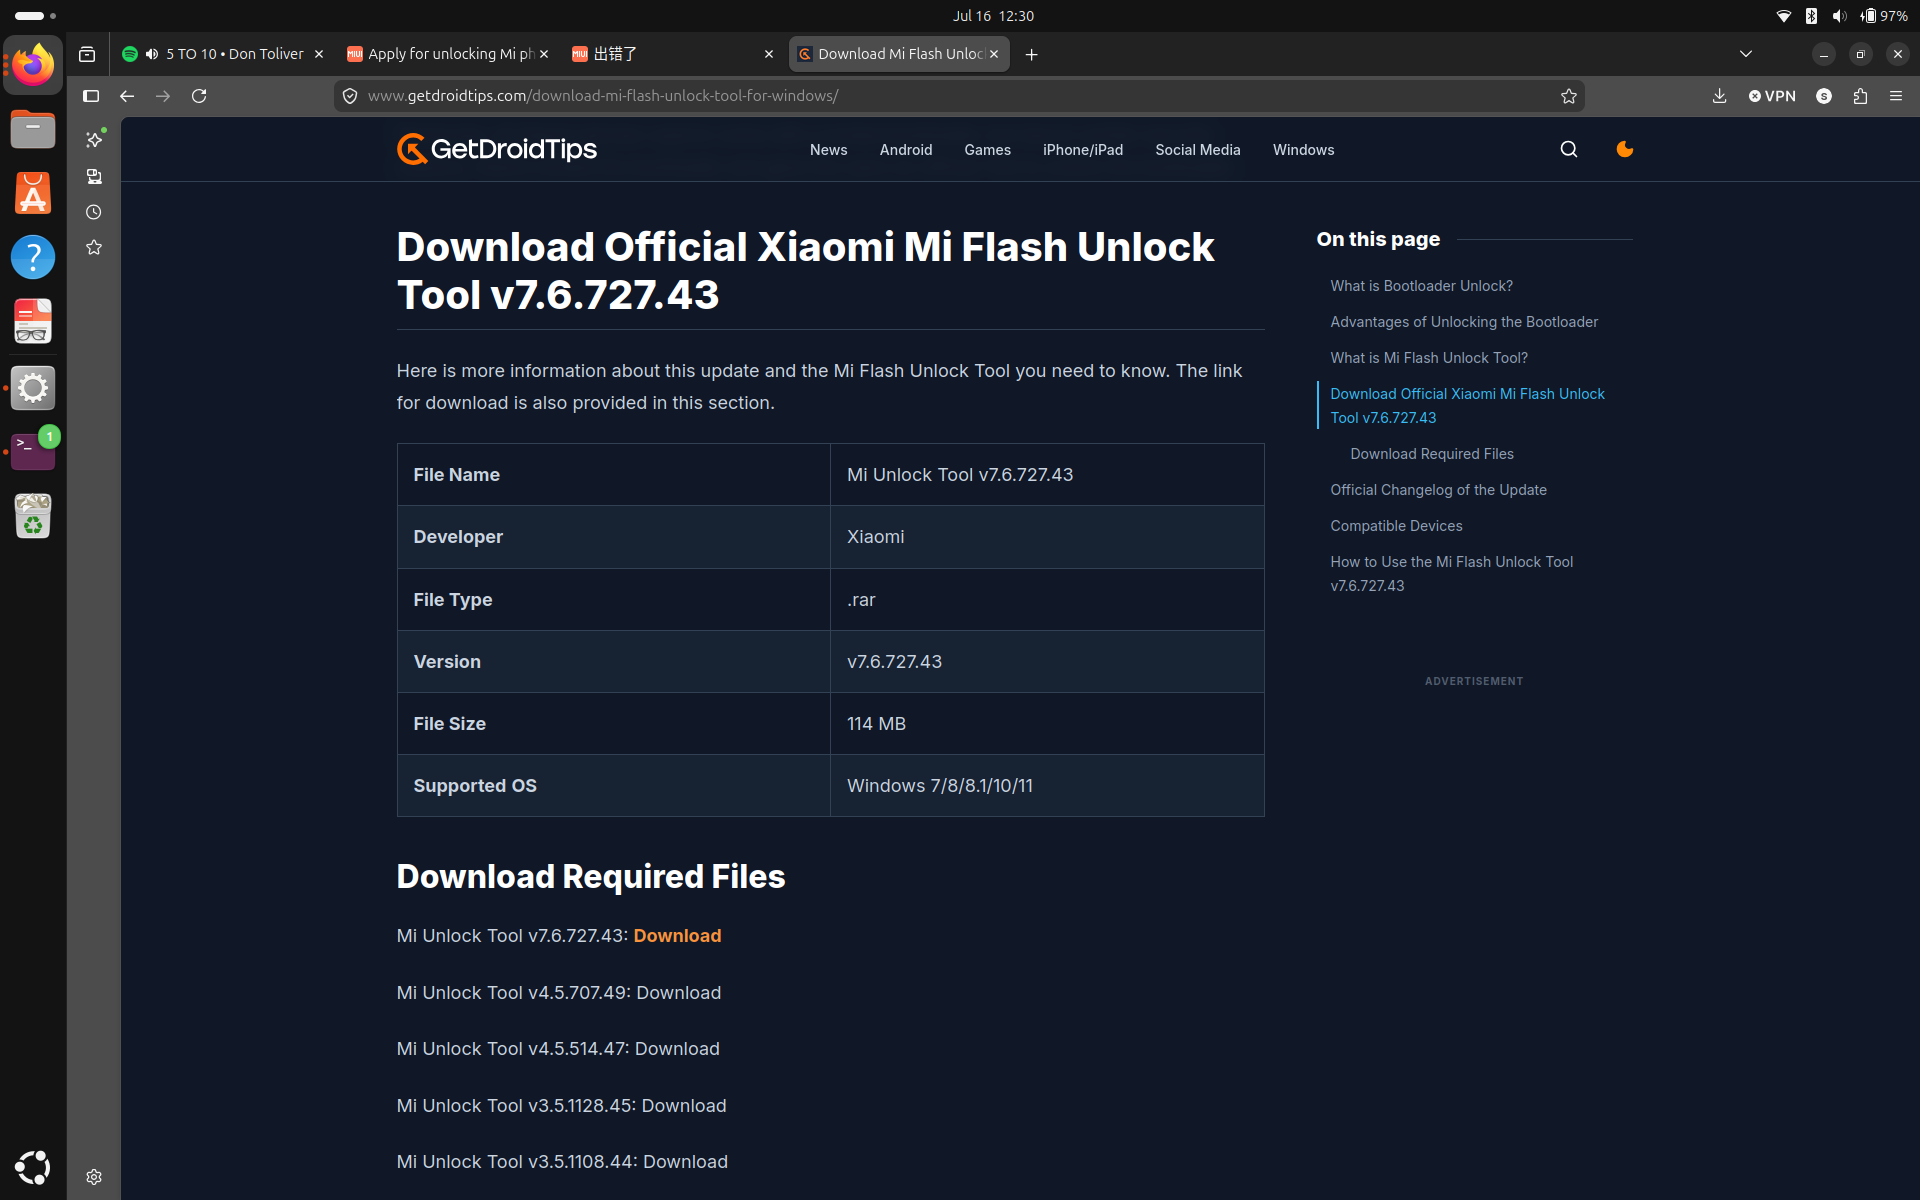Open the Windows menu item
The image size is (1920, 1200).
pos(1304,150)
